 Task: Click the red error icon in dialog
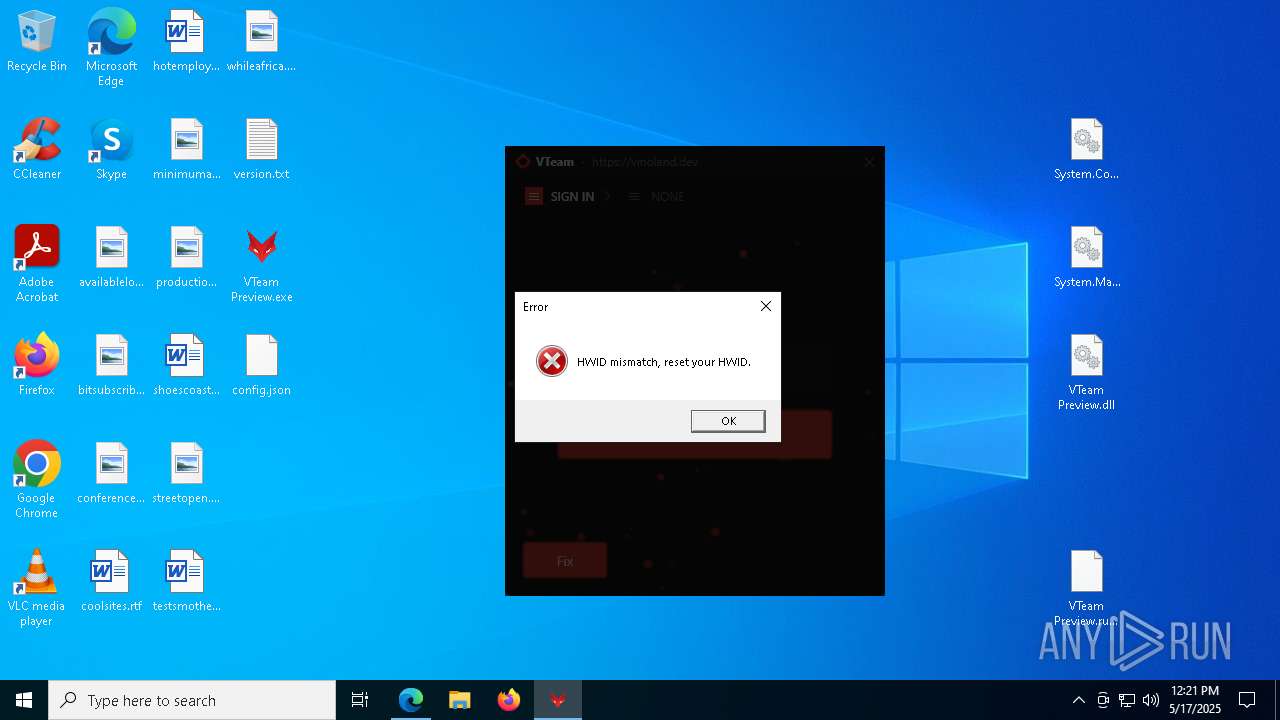[551, 361]
